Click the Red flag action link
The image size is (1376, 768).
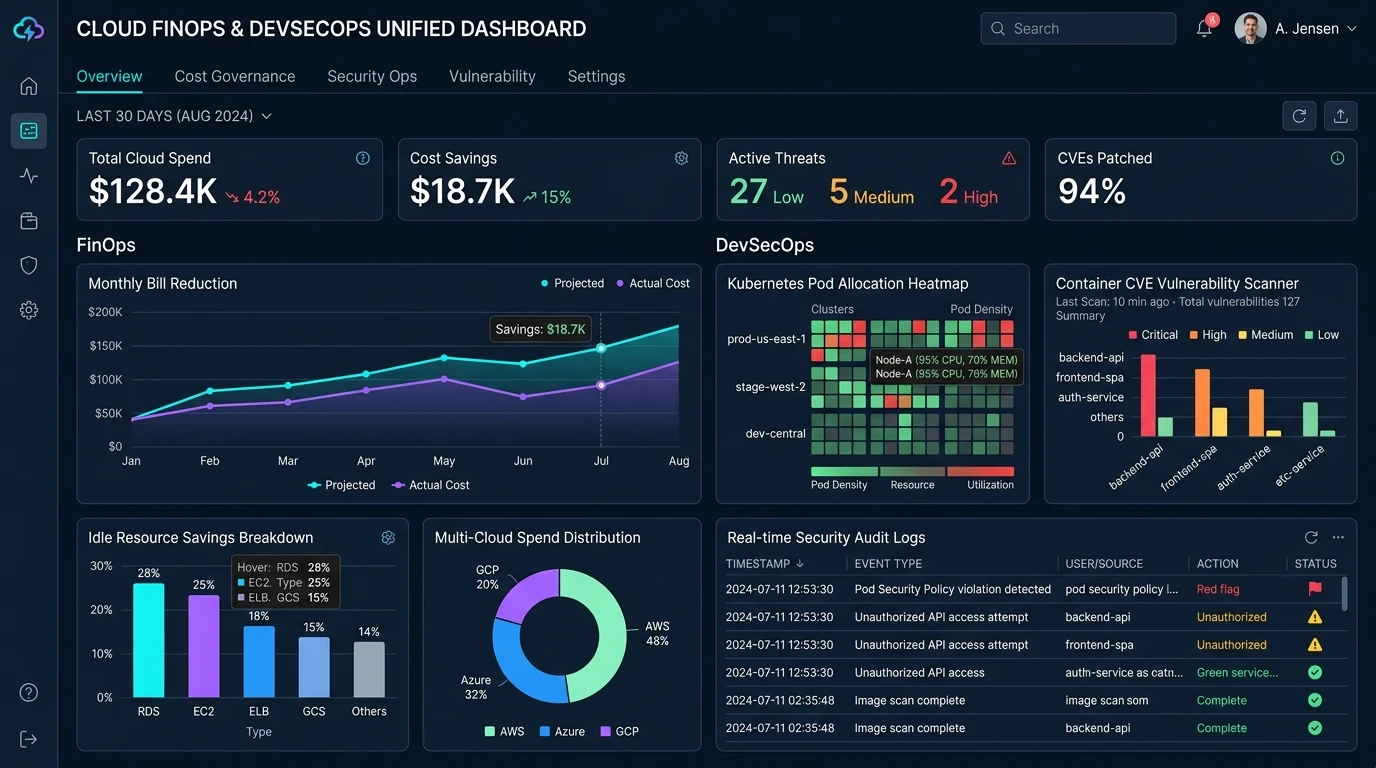point(1218,589)
